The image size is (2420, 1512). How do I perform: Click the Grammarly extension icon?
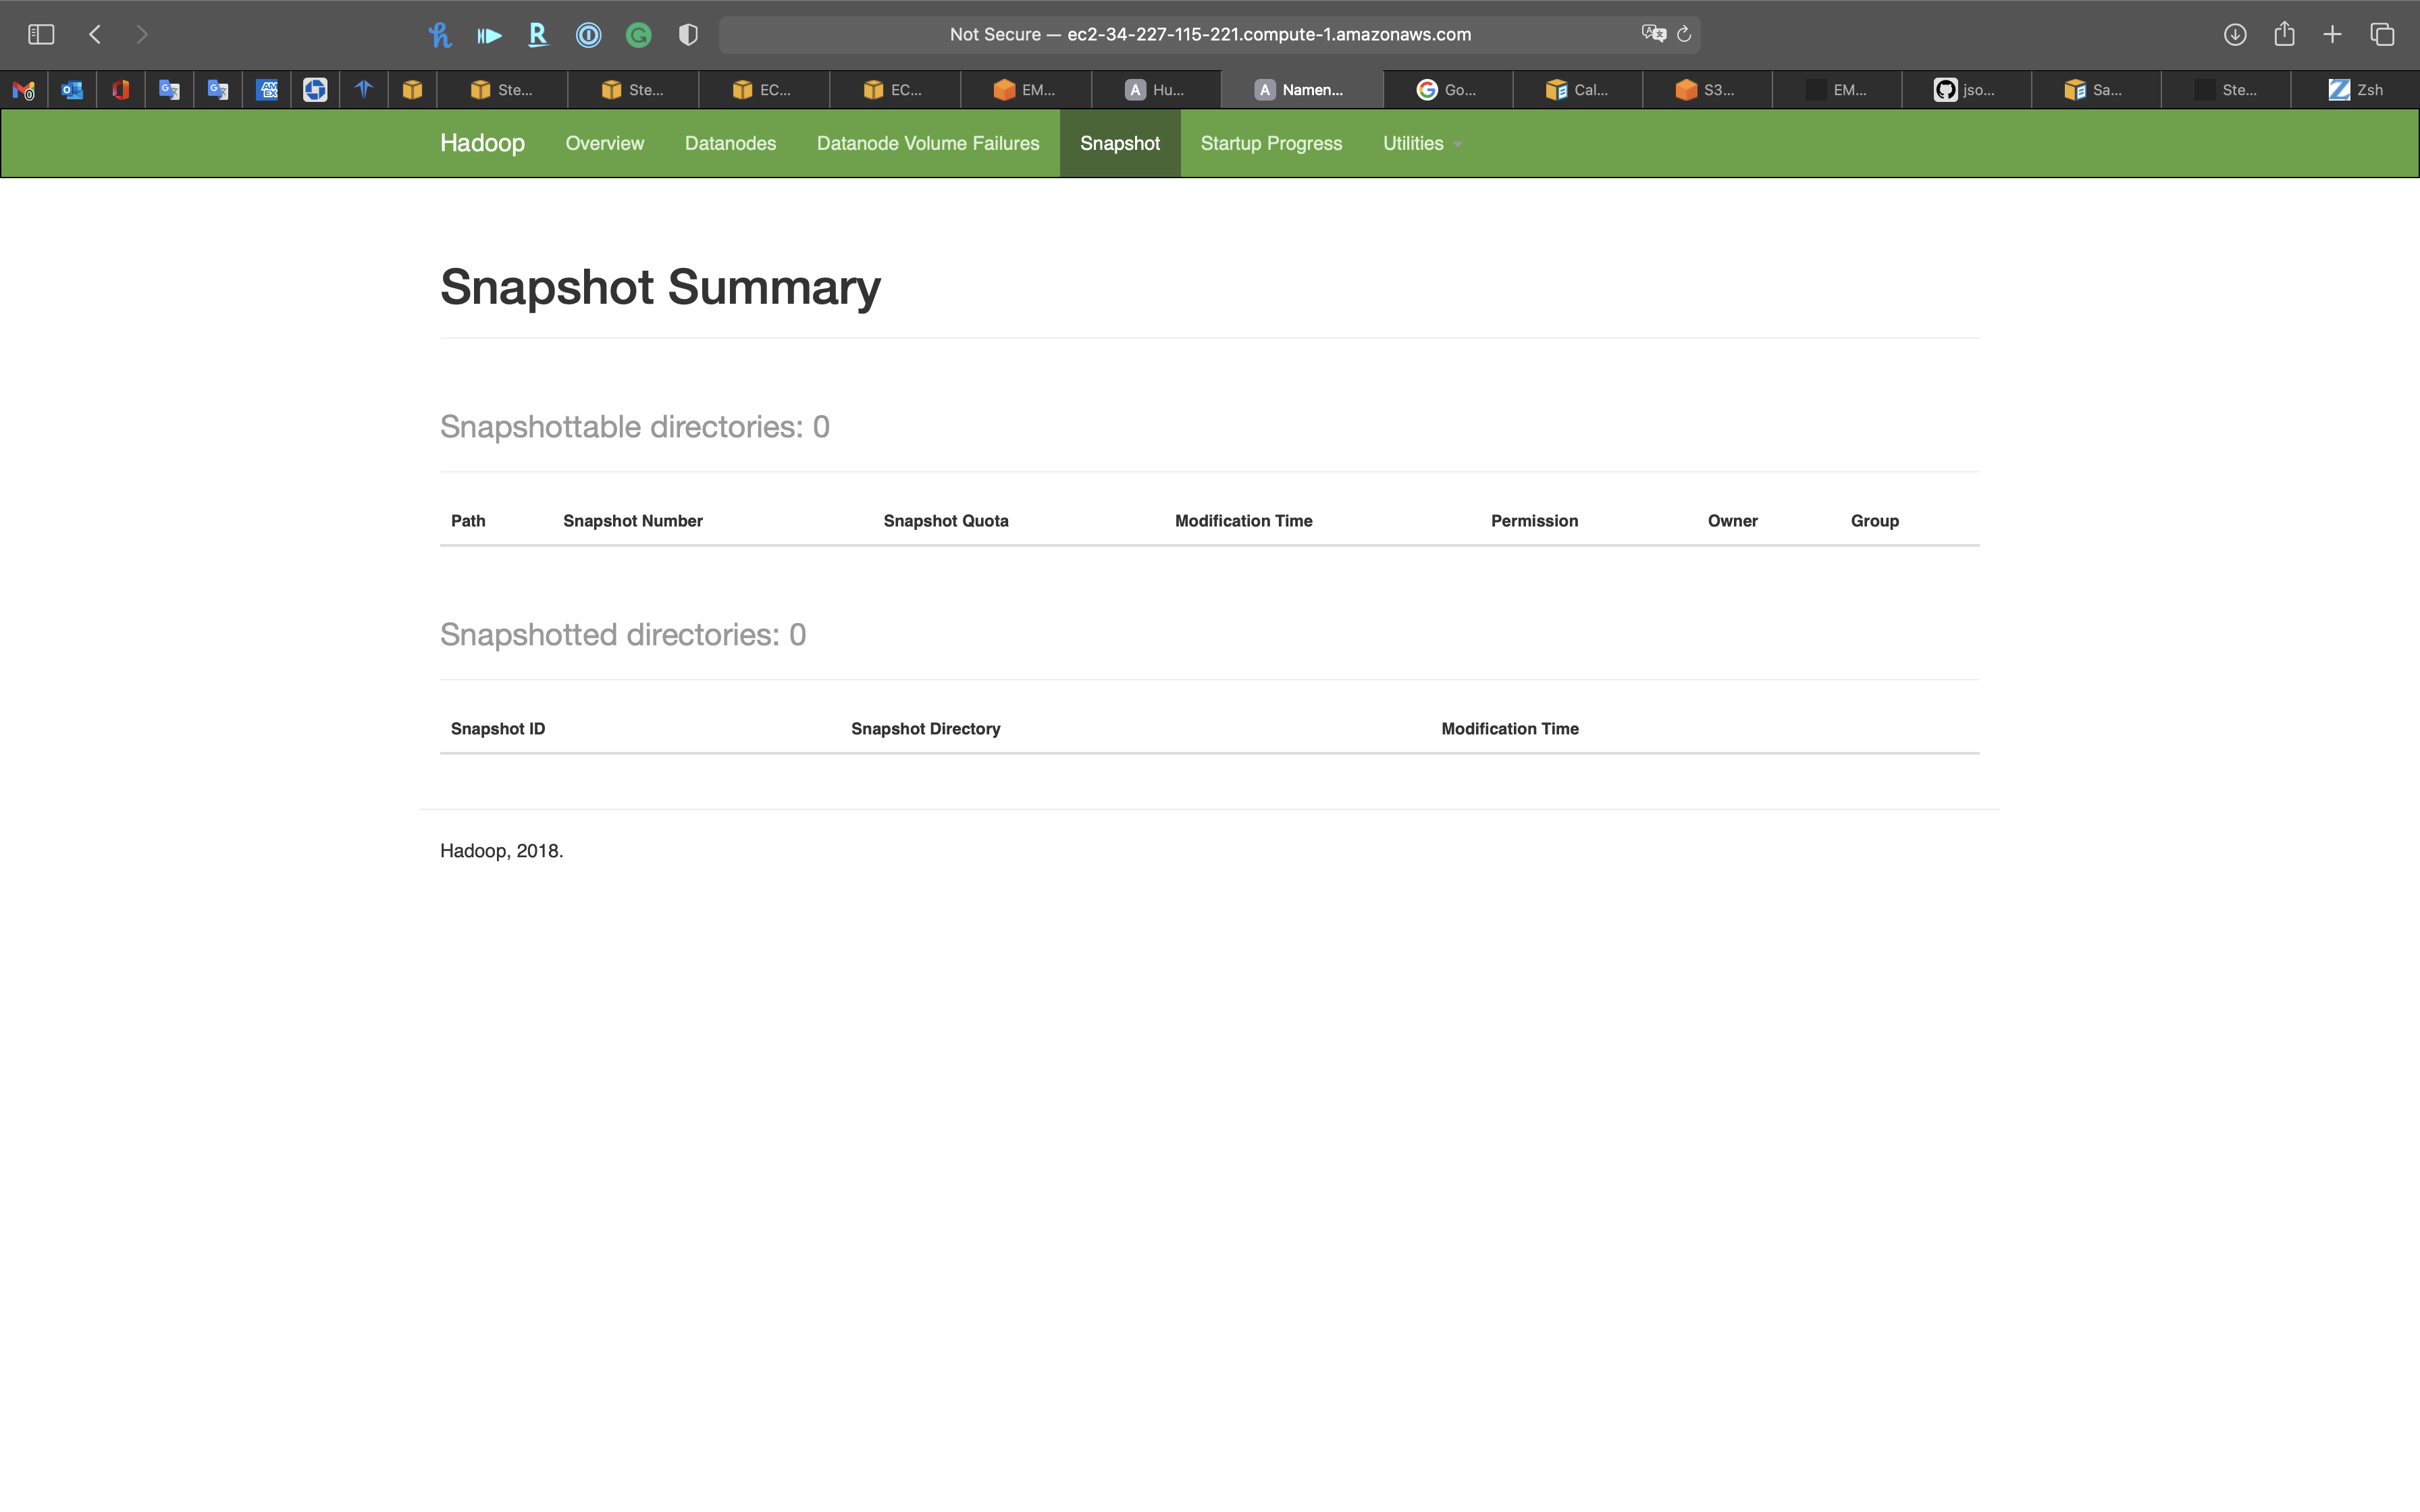(x=638, y=35)
